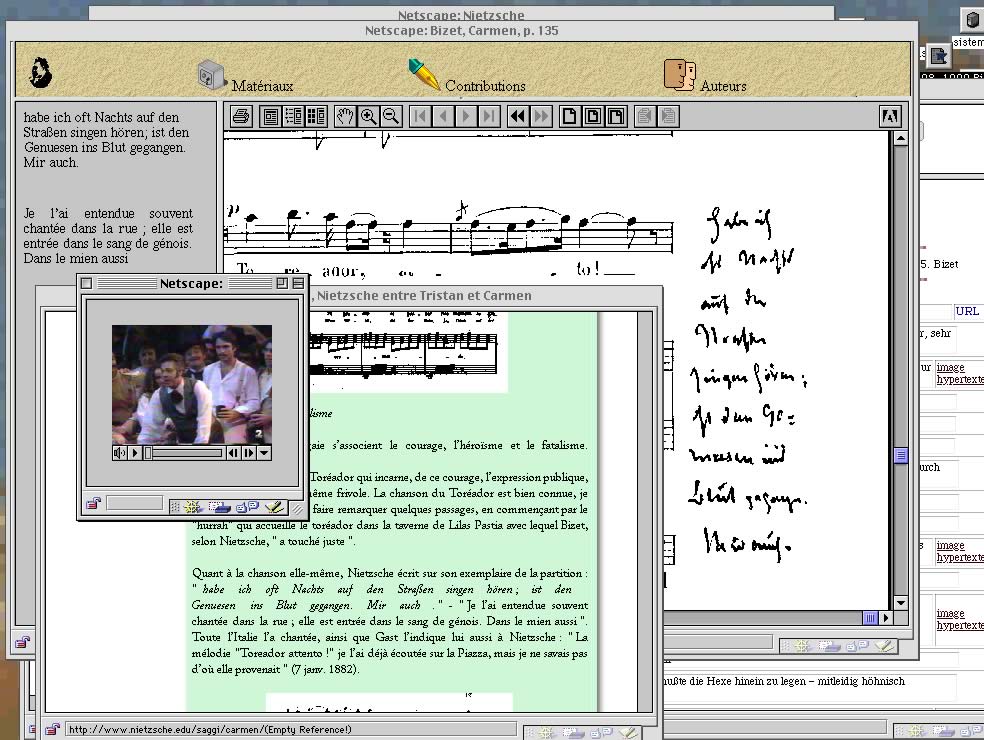
Task: Set Fit Page view icon
Action: pos(593,116)
